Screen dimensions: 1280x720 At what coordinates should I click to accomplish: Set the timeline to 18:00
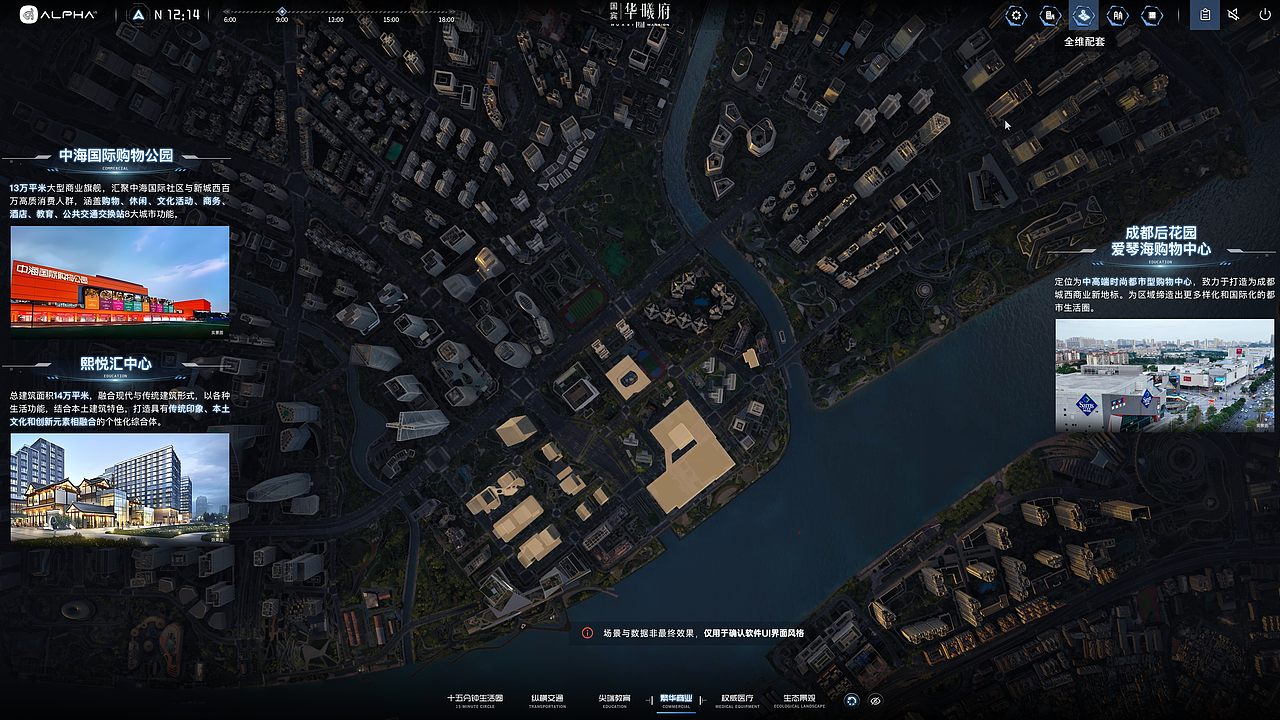pyautogui.click(x=446, y=19)
